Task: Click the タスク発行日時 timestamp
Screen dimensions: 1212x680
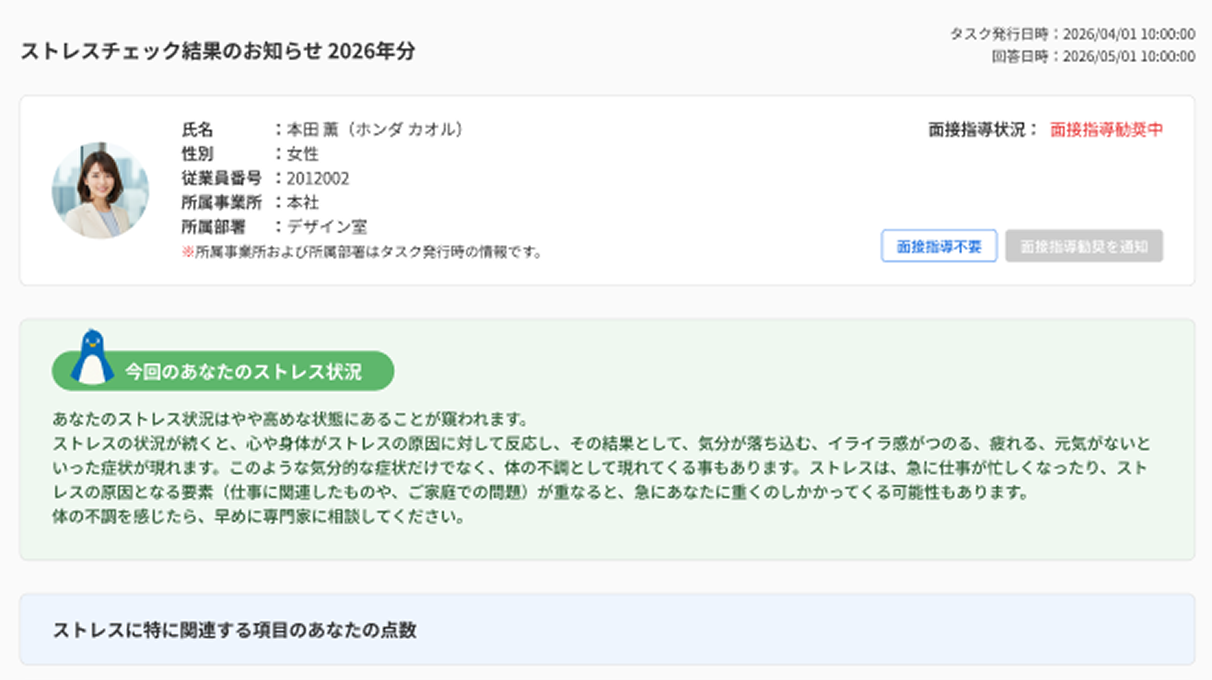Action: (1072, 34)
